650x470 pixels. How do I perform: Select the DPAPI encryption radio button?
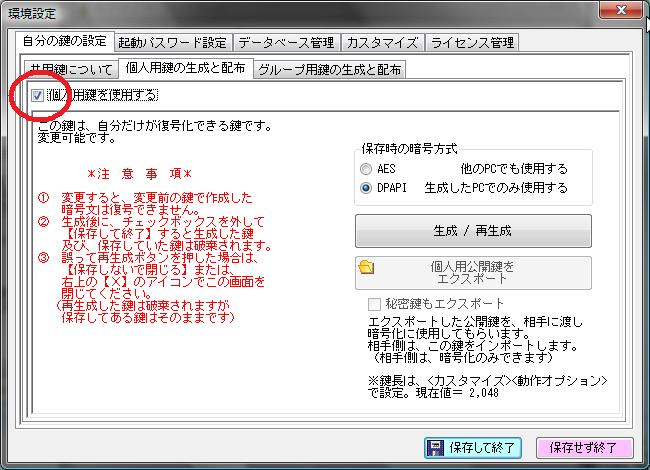pos(366,188)
